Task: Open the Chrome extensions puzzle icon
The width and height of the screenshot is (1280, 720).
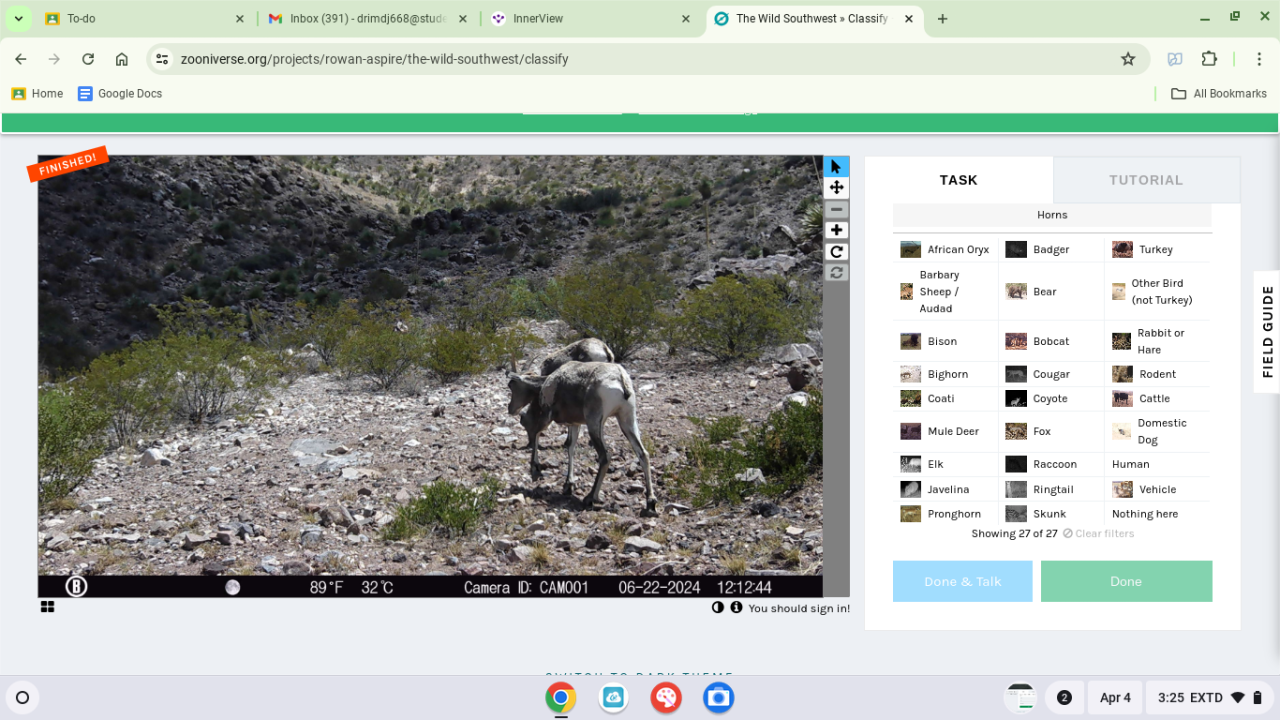Action: click(1209, 59)
